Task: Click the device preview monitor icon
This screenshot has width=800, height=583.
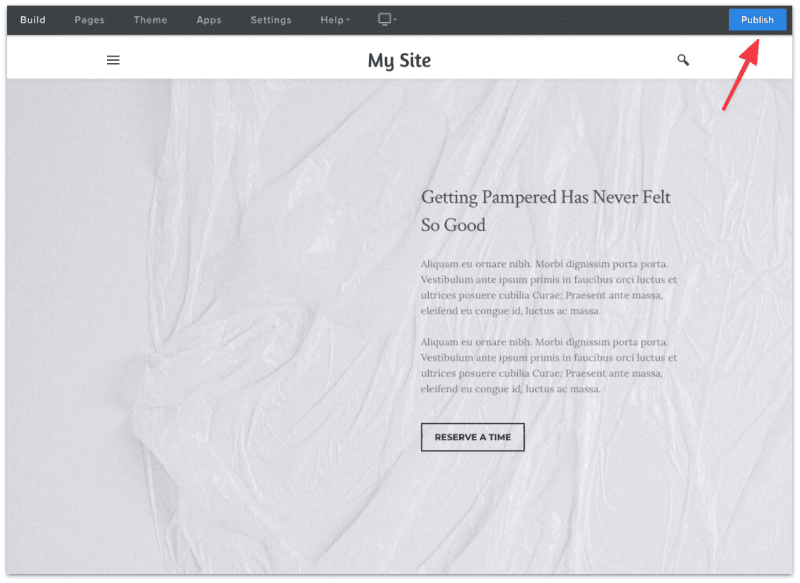Action: tap(383, 19)
